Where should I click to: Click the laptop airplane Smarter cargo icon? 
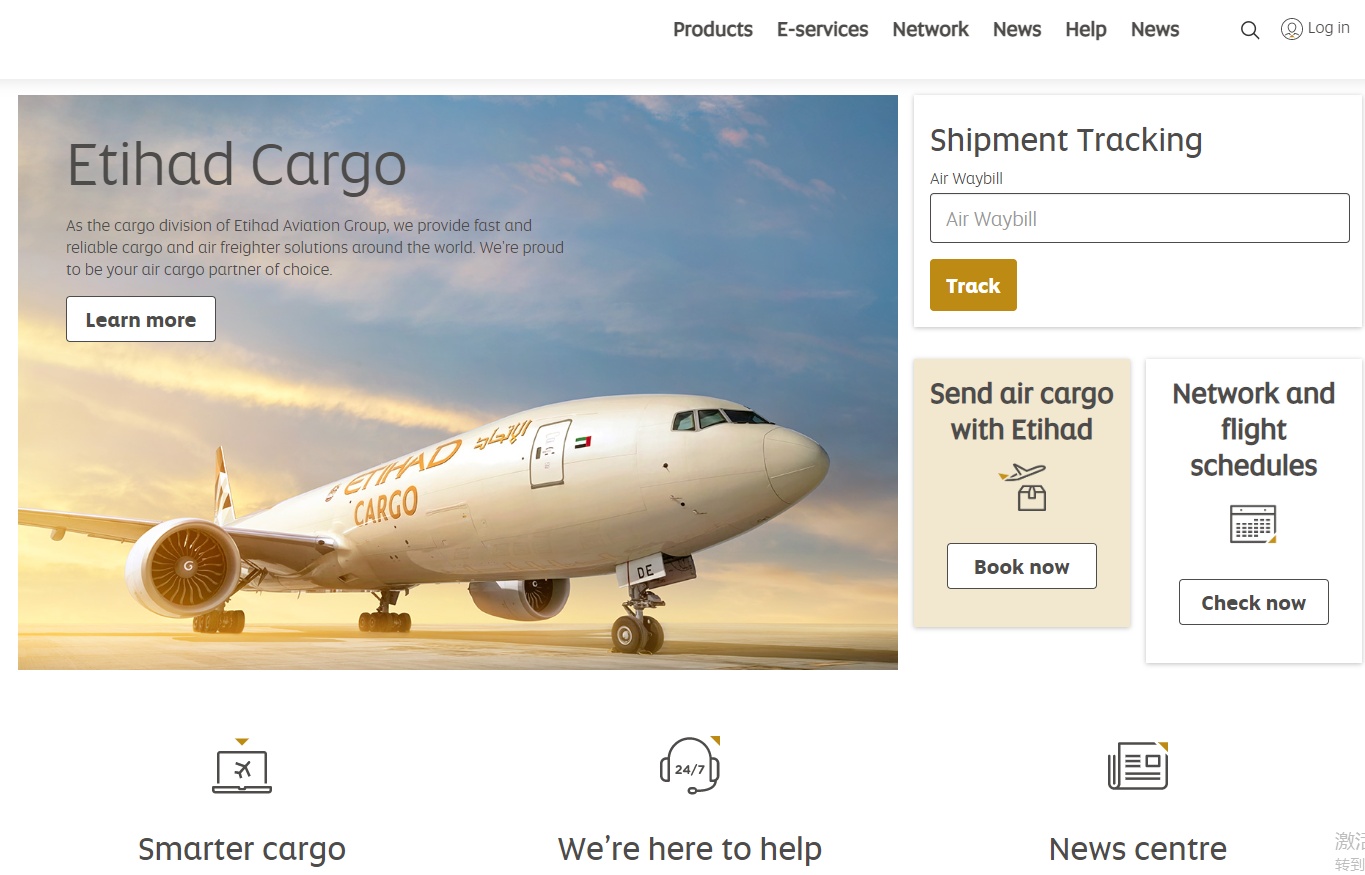tap(242, 766)
